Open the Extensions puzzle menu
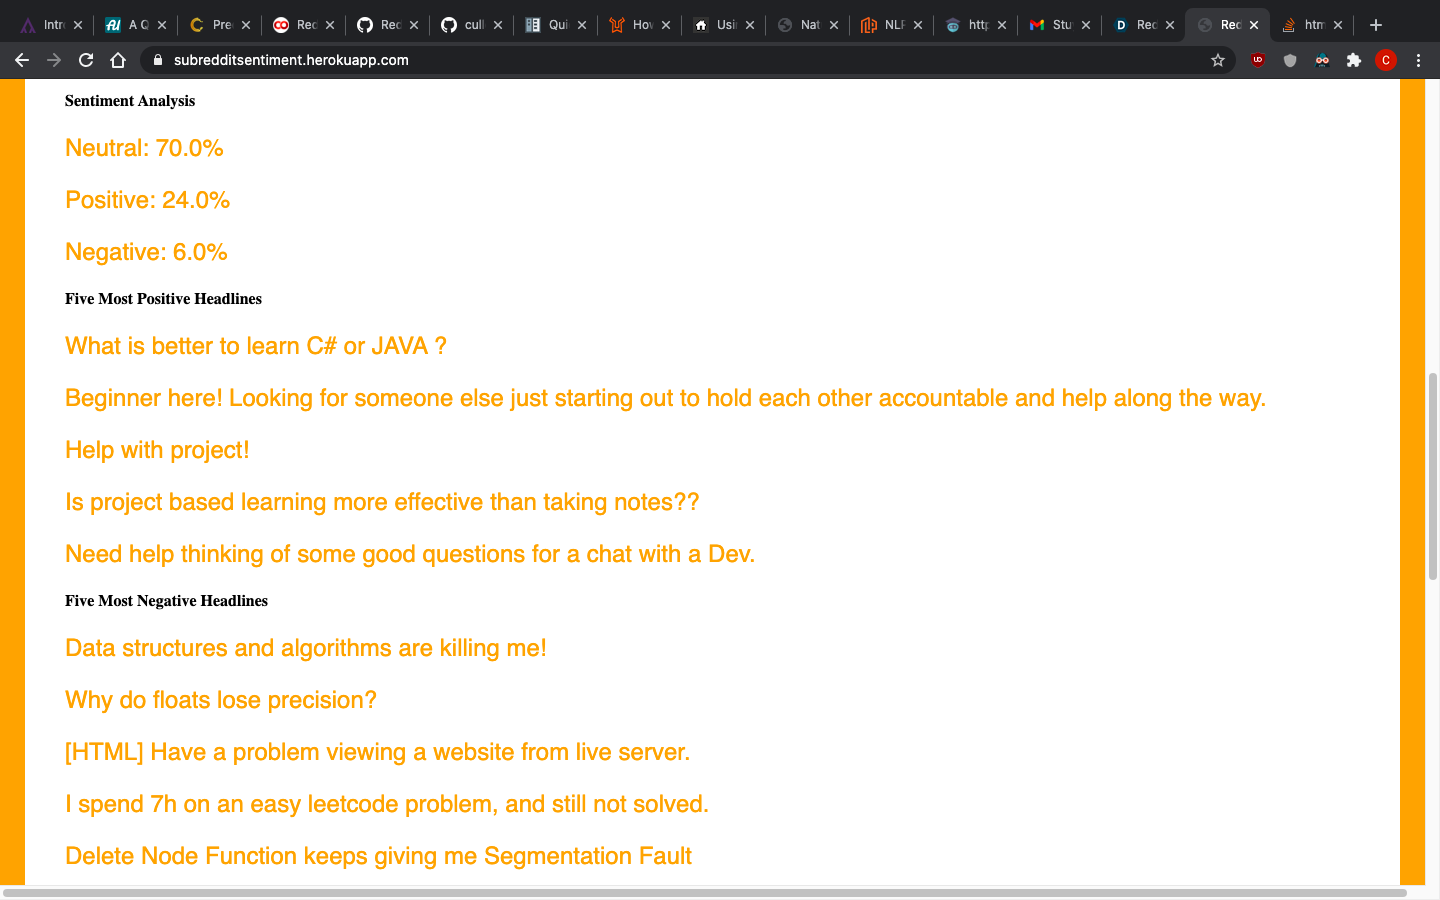This screenshot has height=900, width=1440. coord(1354,60)
